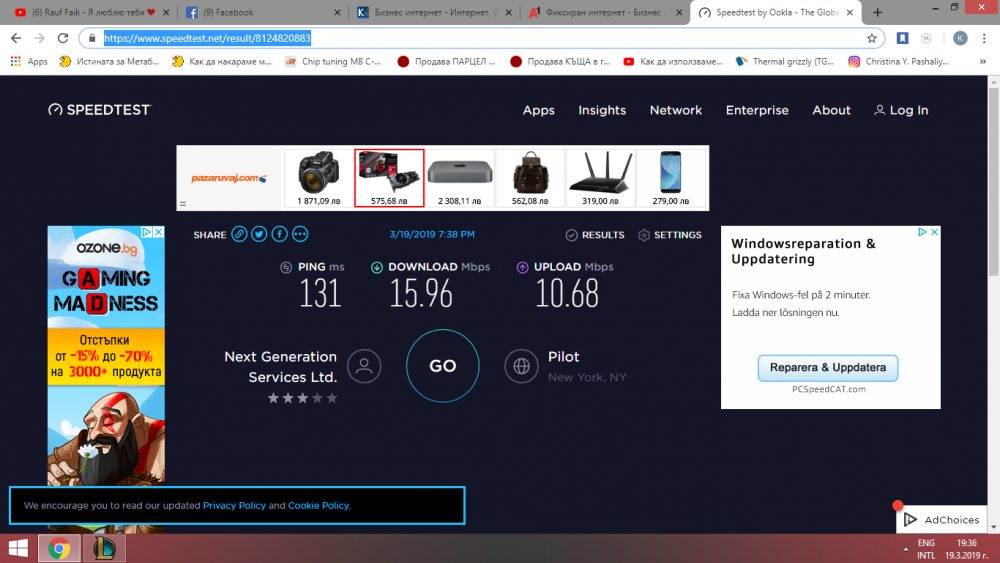The width and height of the screenshot is (1000, 563).
Task: Open Windows Start menu
Action: pyautogui.click(x=18, y=548)
